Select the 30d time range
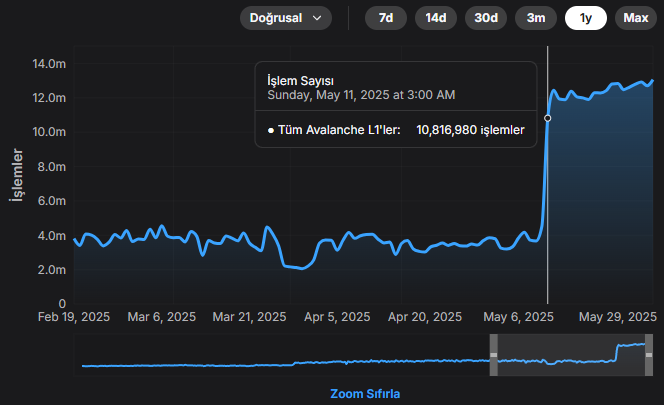This screenshot has height=405, width=664. click(486, 18)
